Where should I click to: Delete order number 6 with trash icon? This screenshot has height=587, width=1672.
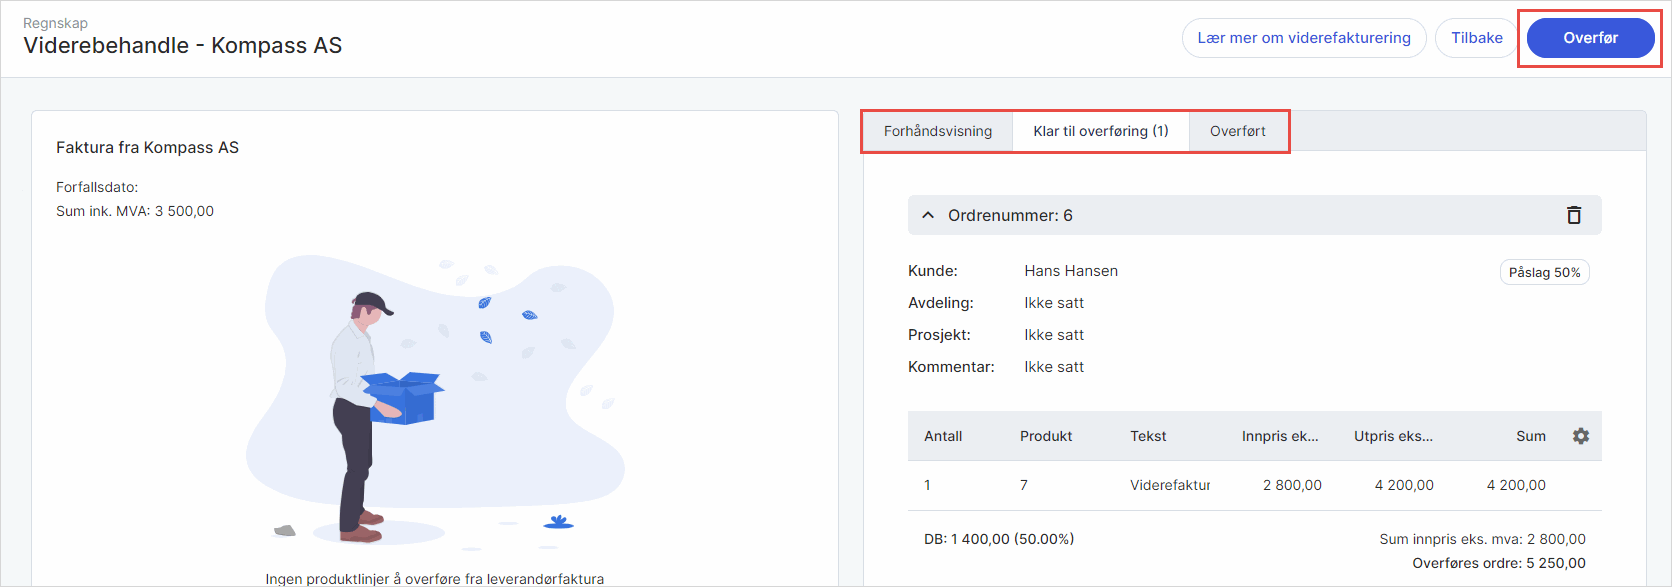1573,215
